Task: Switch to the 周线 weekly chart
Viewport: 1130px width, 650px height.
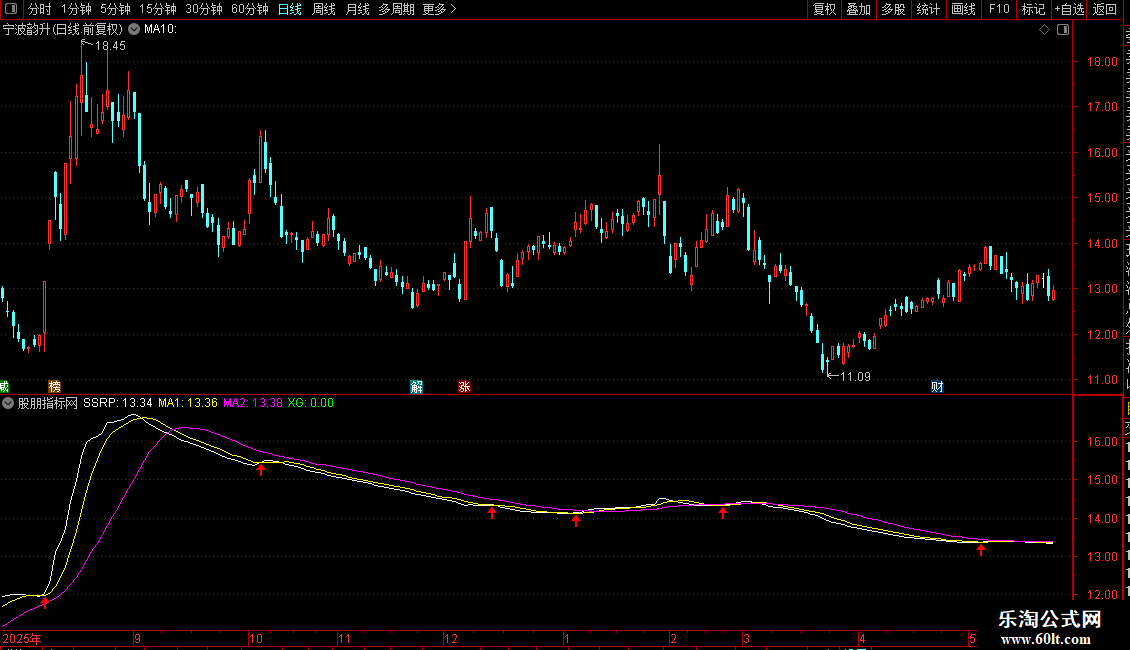Action: coord(324,9)
